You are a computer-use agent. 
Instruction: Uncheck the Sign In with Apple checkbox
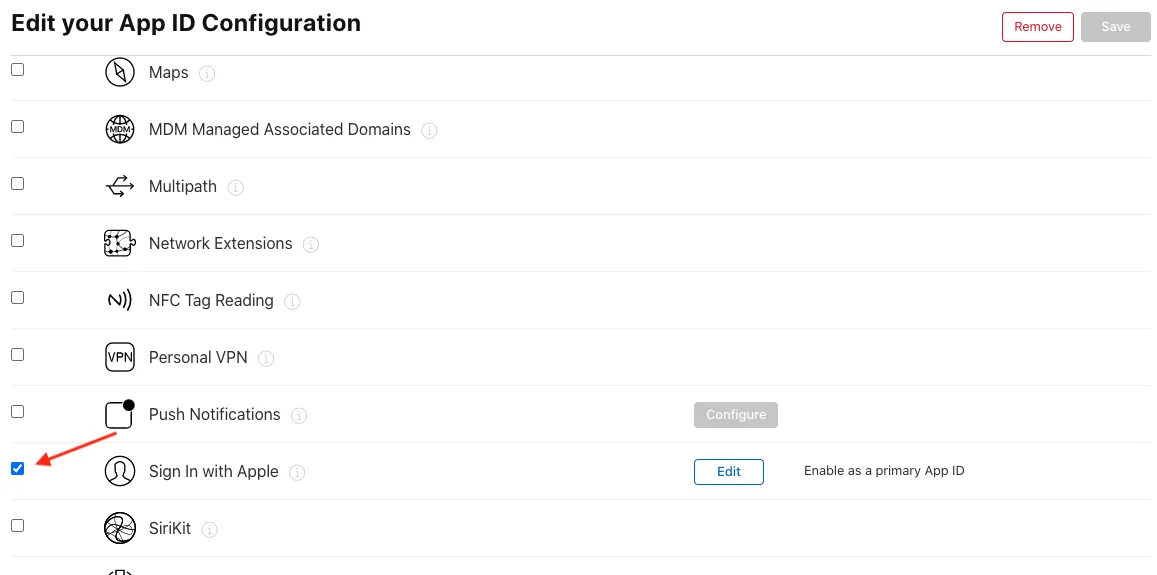coord(18,468)
